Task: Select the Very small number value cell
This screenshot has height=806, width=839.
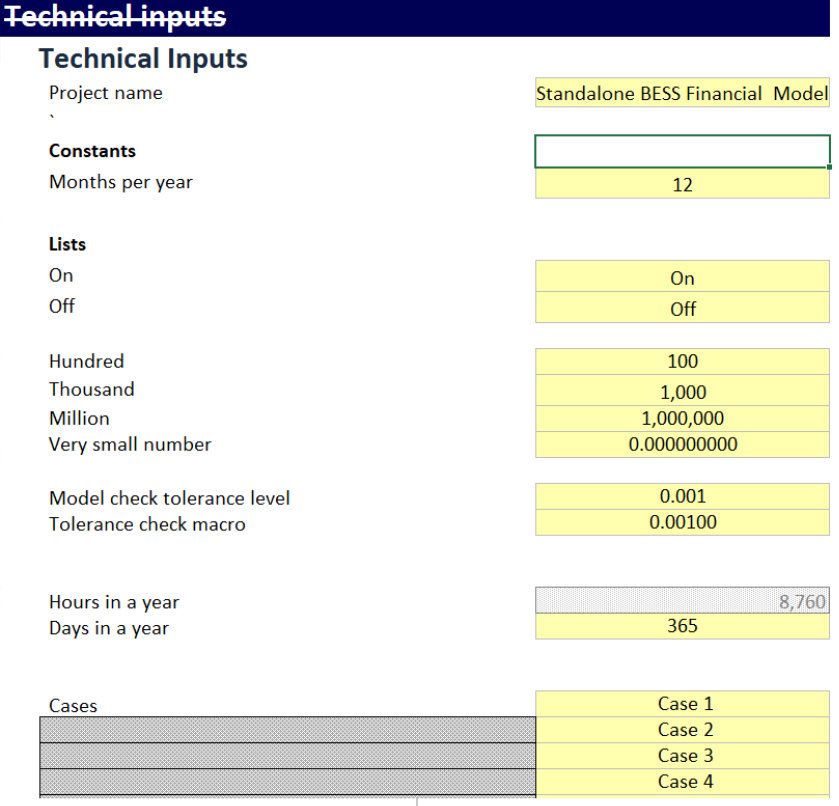Action: (682, 445)
